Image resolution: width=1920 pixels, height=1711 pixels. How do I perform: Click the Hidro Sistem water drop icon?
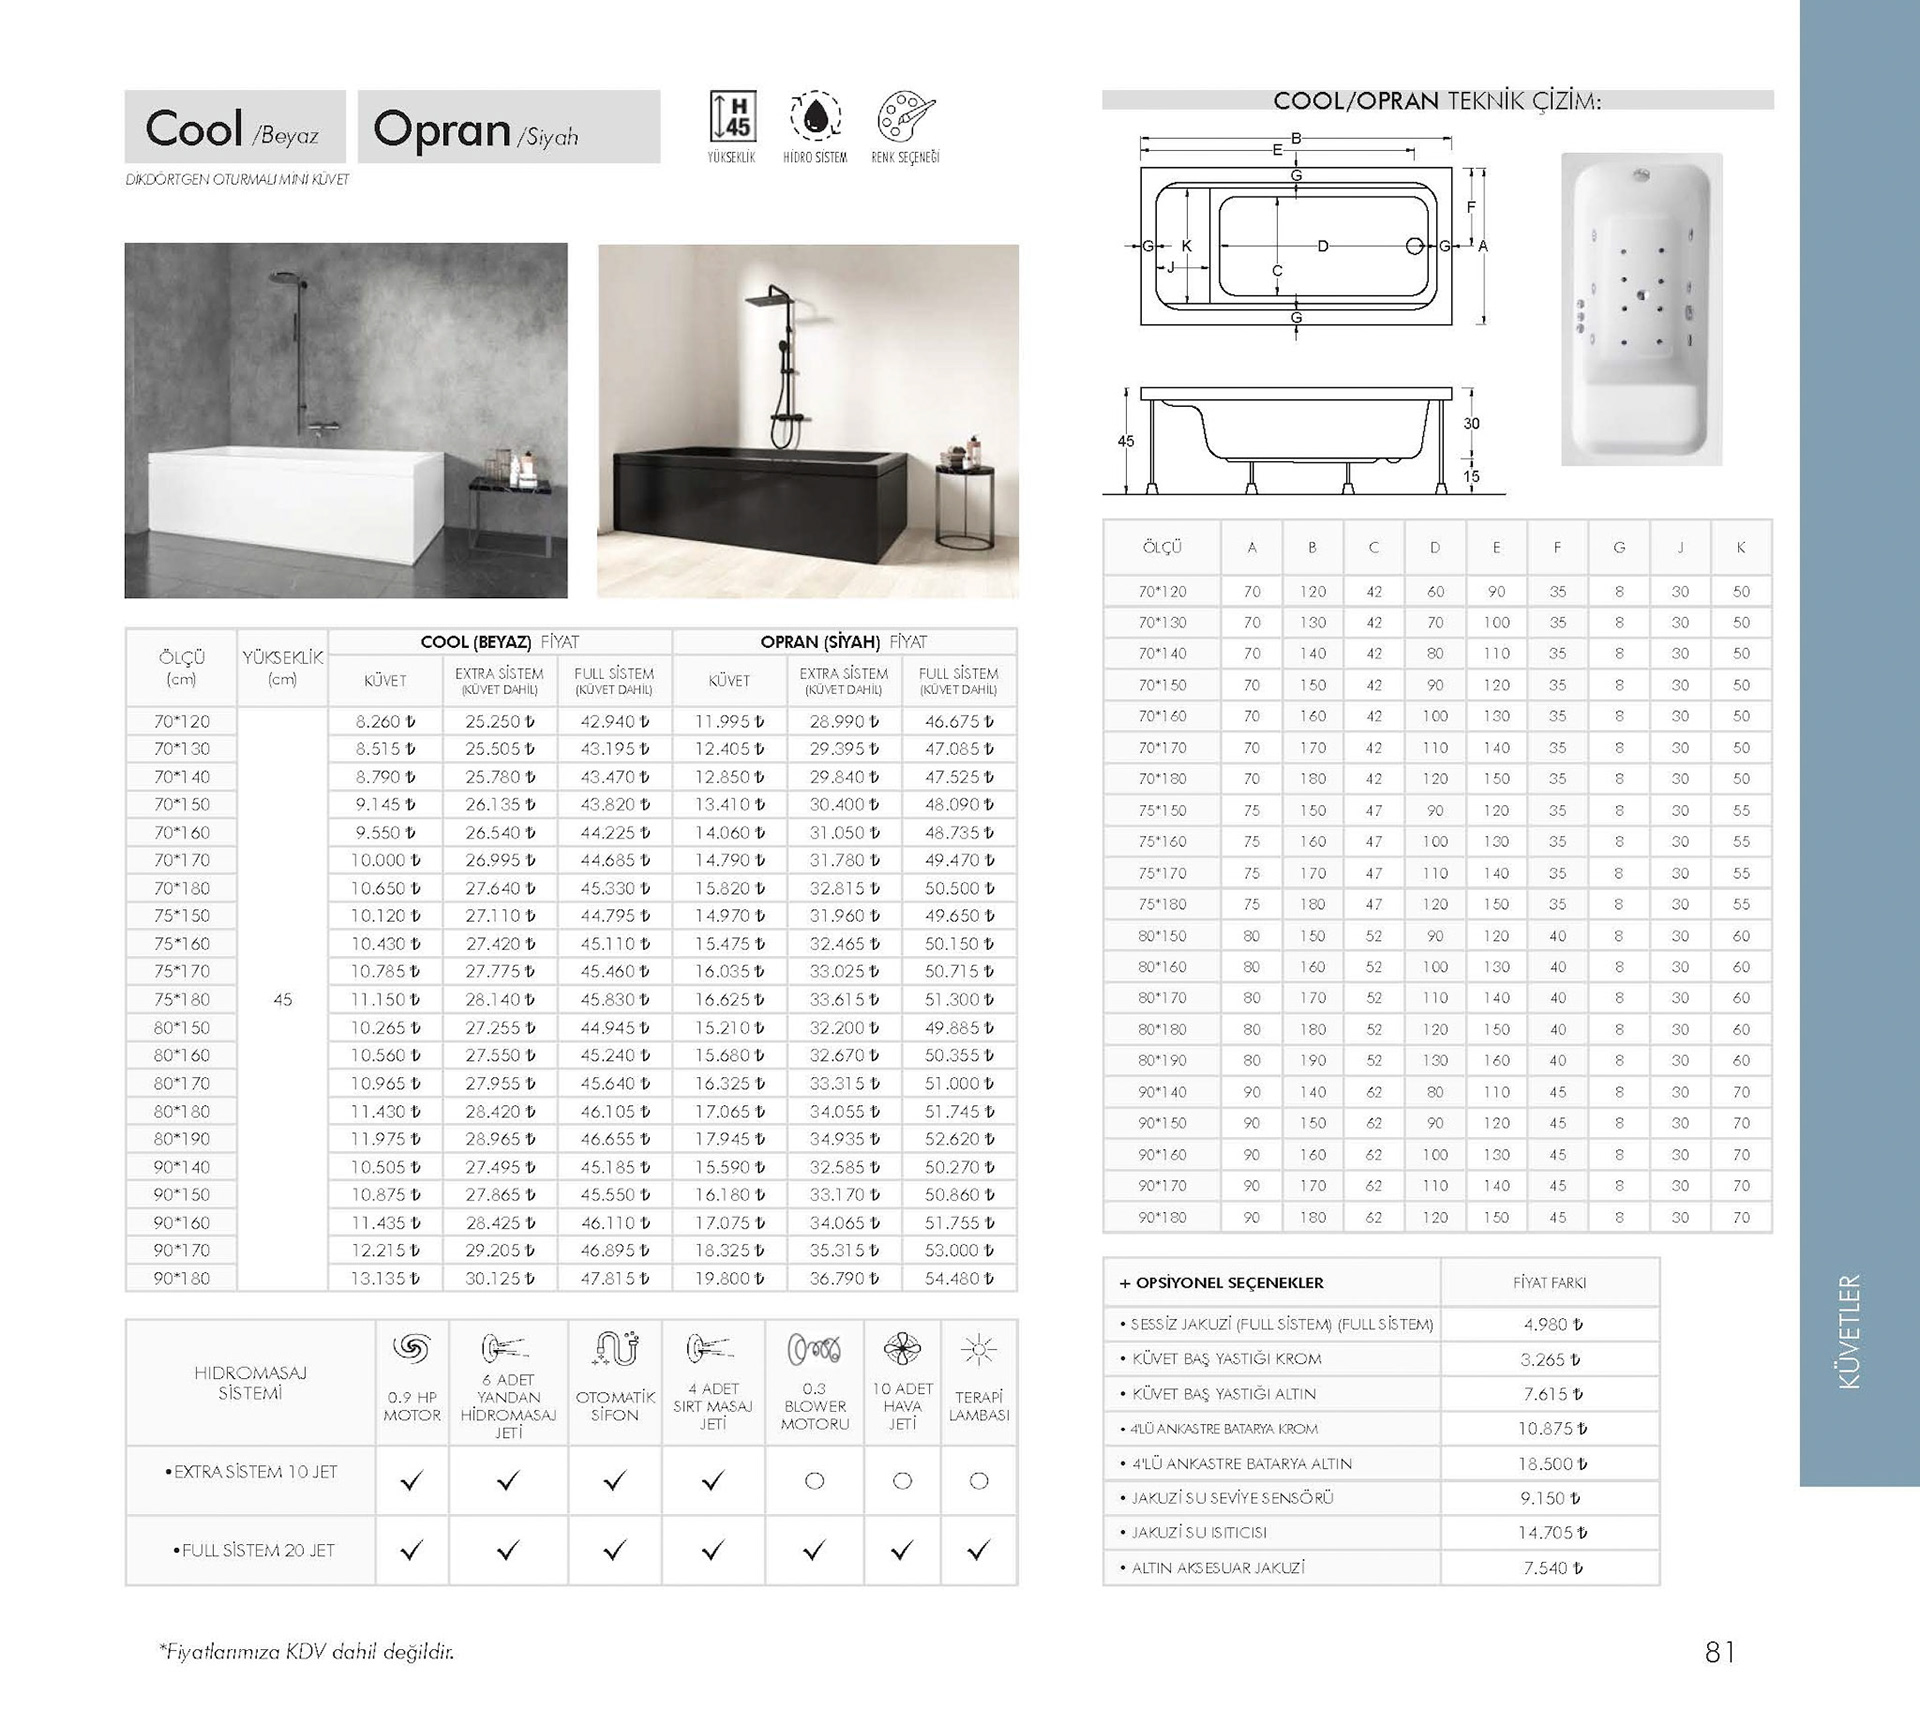tap(815, 116)
